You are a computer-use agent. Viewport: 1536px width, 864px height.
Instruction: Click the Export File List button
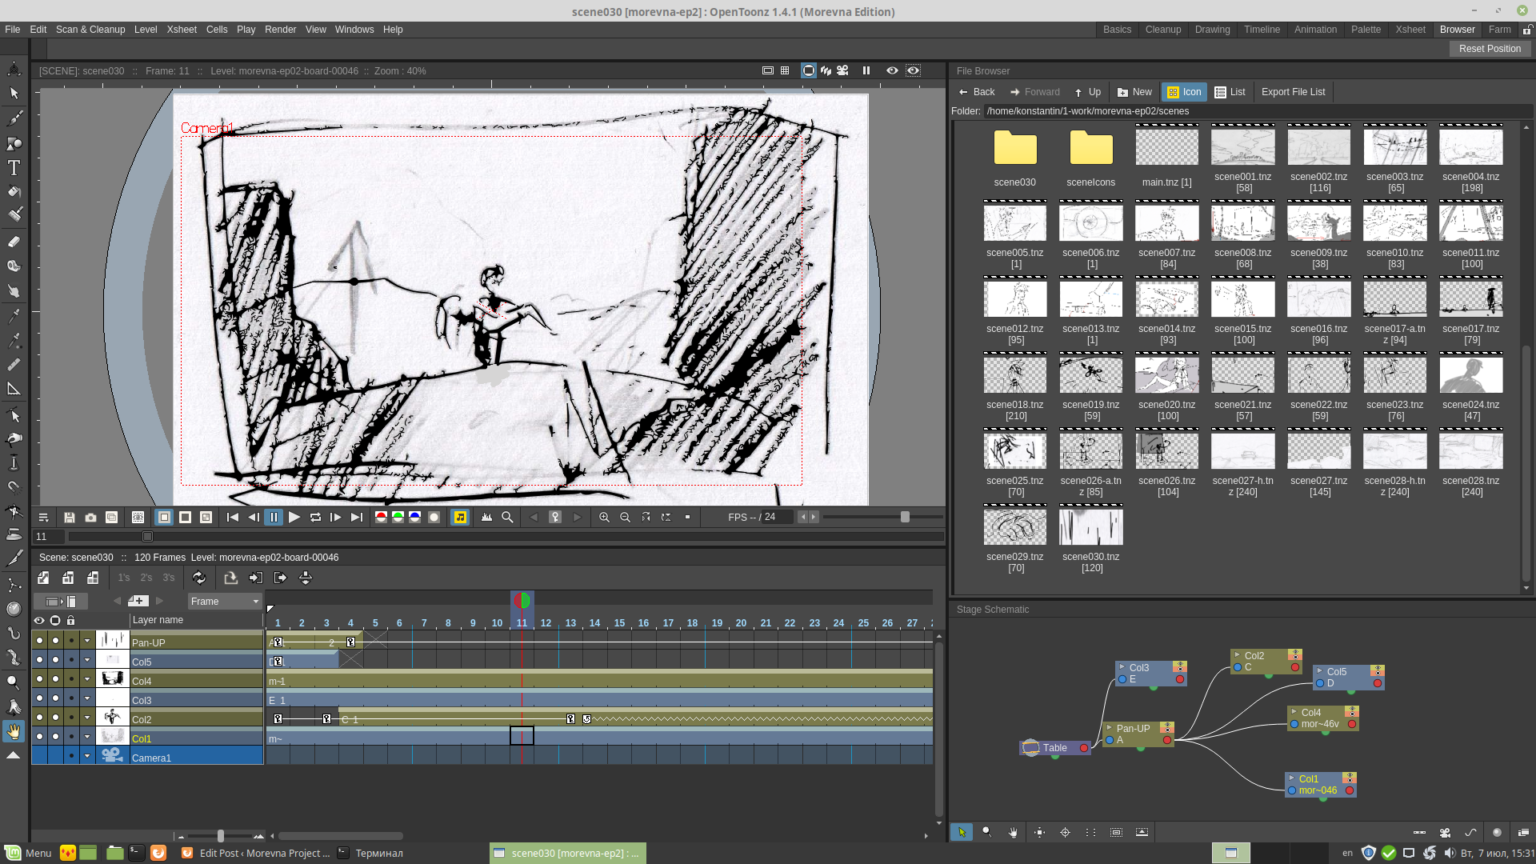tap(1293, 92)
